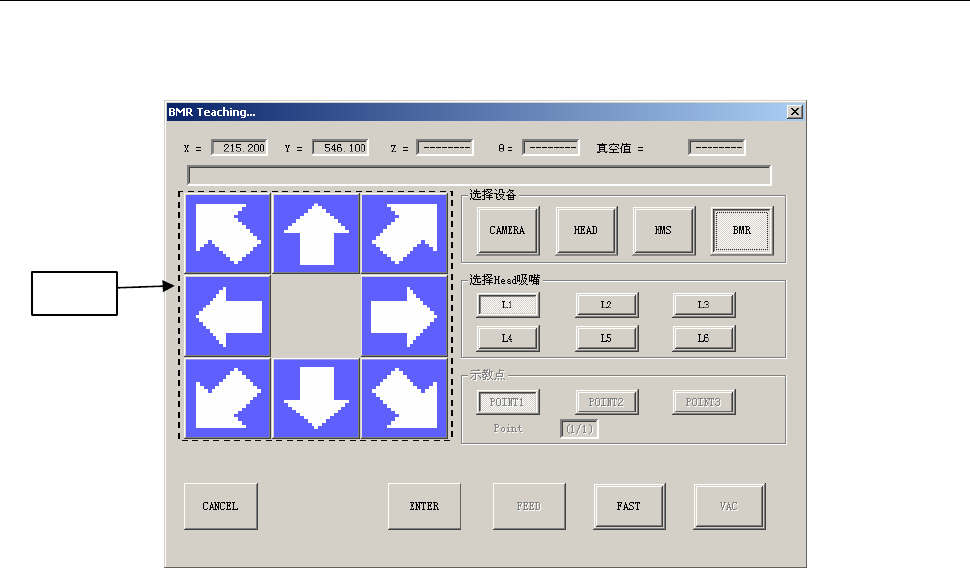Move right with the right arrow button
This screenshot has width=970, height=568.
click(405, 316)
